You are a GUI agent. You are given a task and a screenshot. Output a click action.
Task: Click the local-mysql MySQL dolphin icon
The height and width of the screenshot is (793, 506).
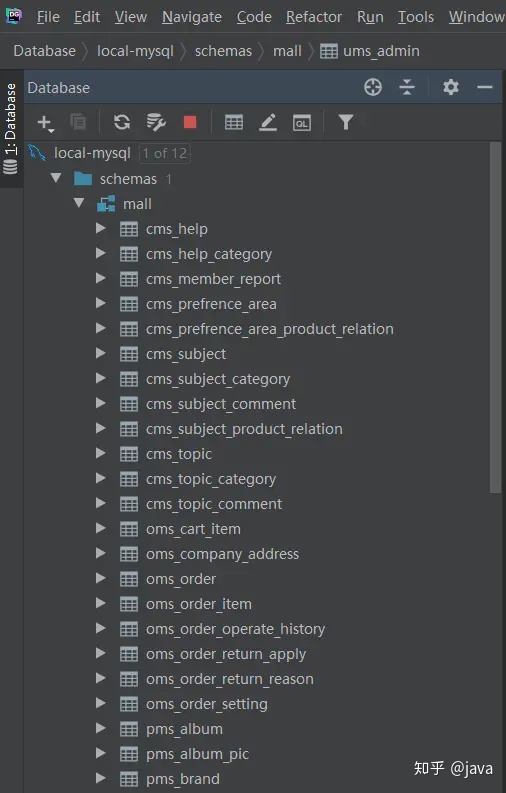(x=37, y=152)
